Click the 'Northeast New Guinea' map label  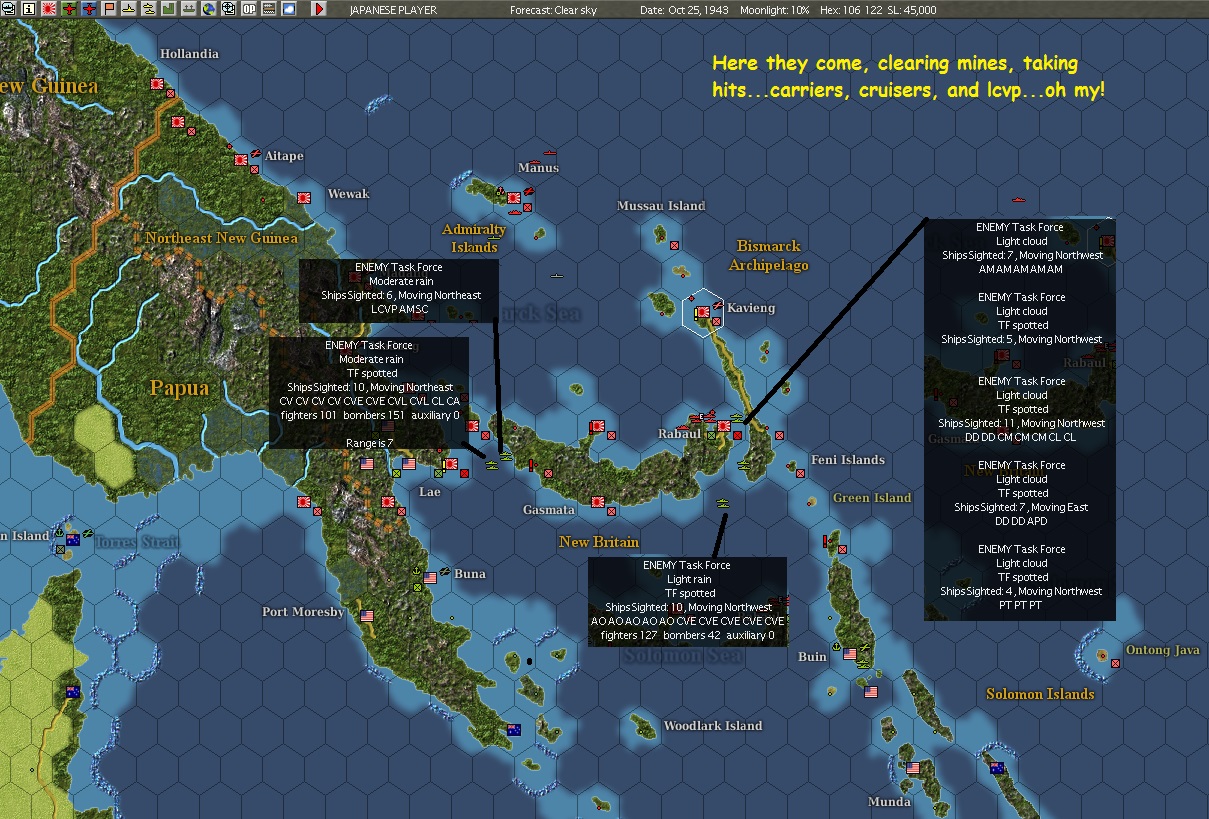coord(222,238)
